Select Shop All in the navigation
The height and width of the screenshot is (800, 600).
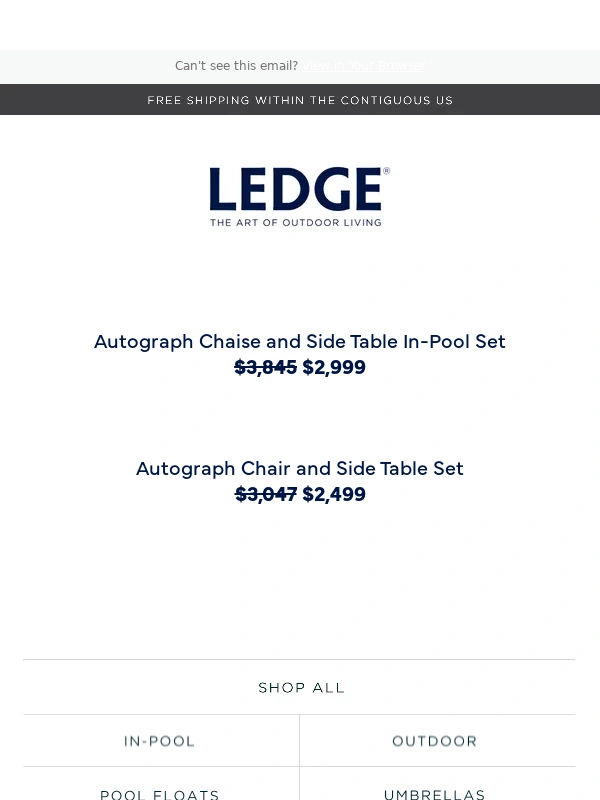point(301,688)
